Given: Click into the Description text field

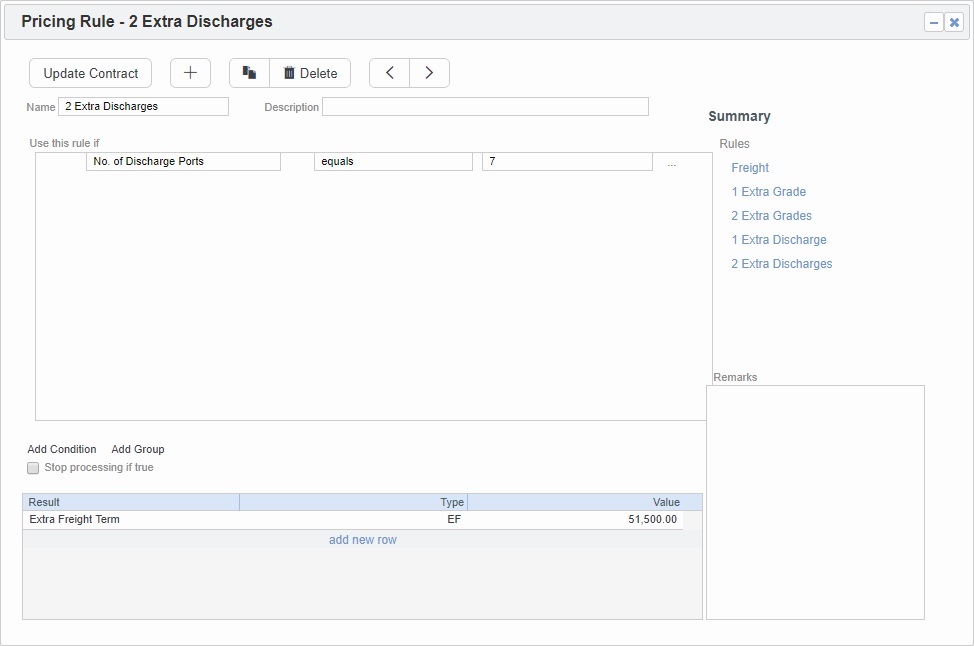Looking at the screenshot, I should pyautogui.click(x=485, y=107).
